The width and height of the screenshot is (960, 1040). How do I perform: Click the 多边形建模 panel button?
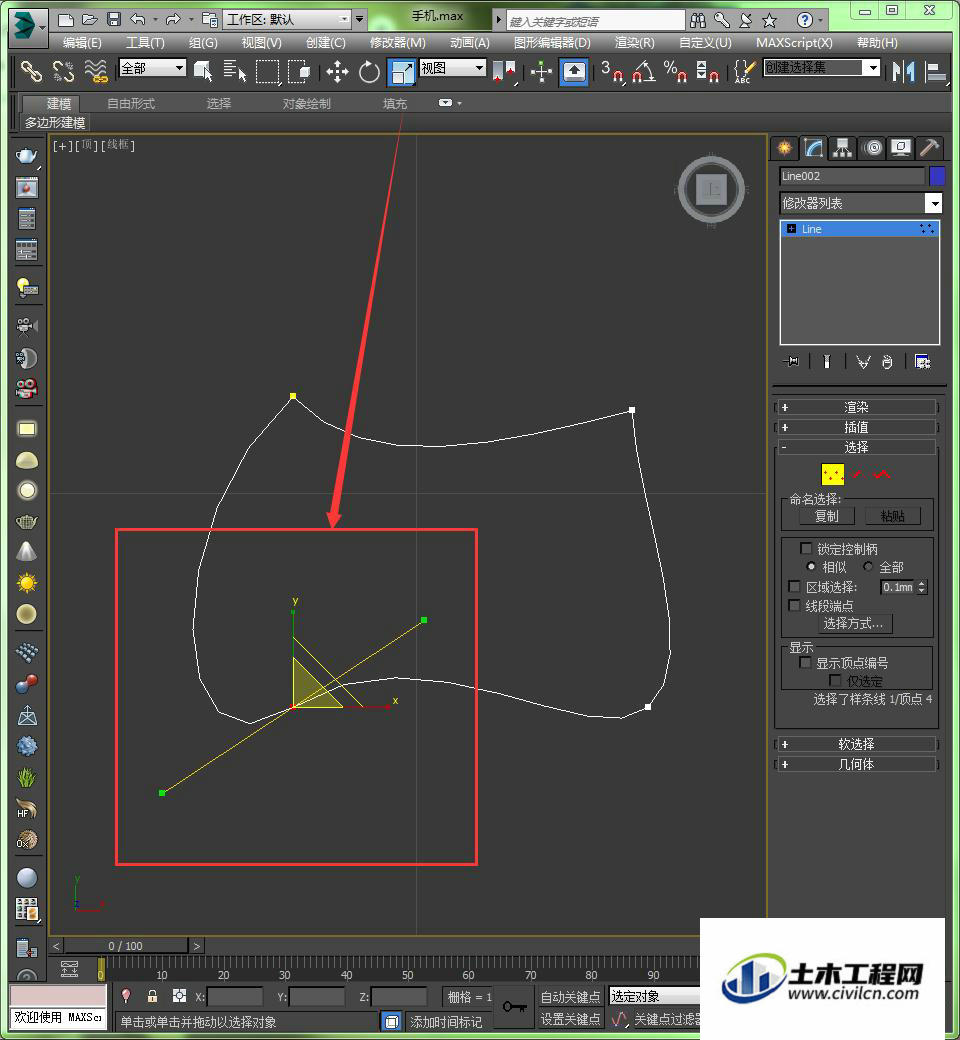(x=55, y=123)
